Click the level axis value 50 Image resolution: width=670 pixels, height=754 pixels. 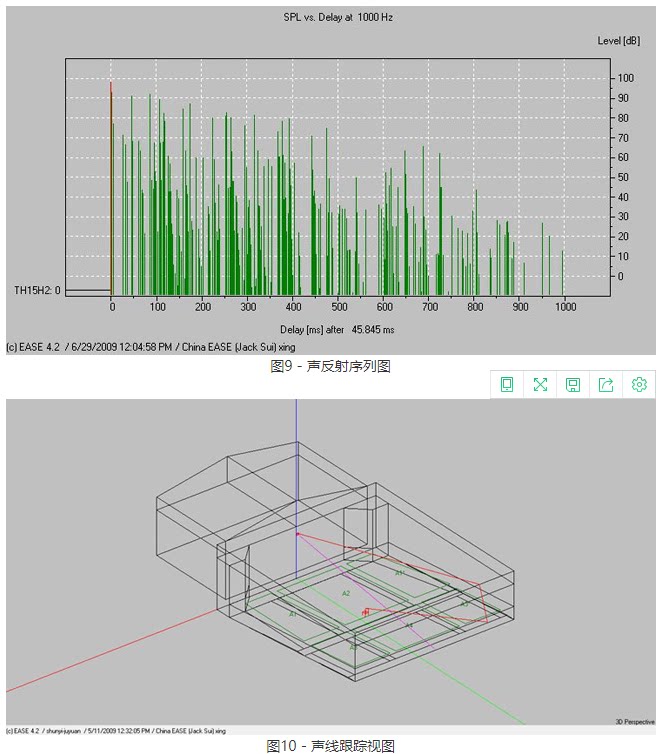(x=623, y=177)
